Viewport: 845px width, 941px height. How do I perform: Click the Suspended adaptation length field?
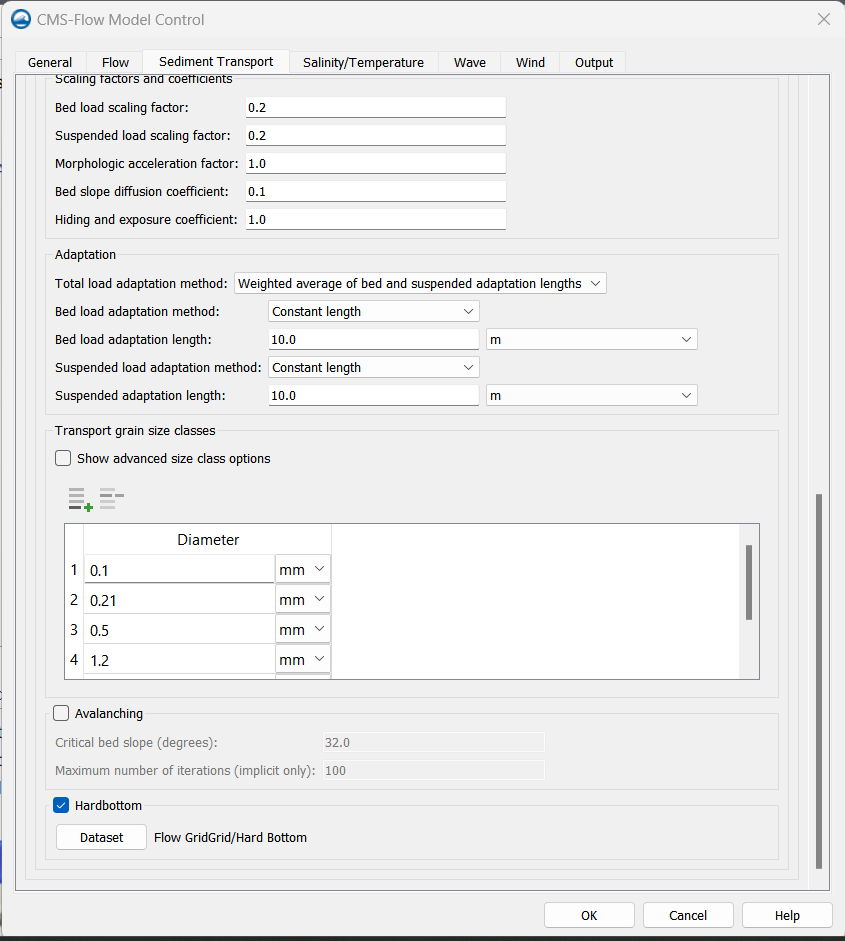pos(374,395)
